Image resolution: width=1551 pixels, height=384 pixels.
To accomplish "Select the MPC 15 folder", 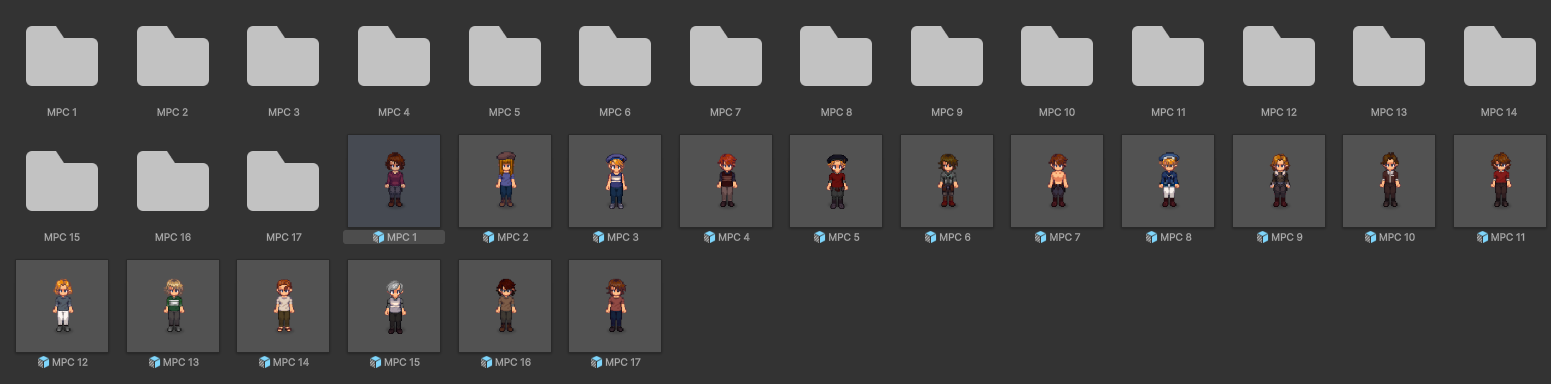I will 62,181.
